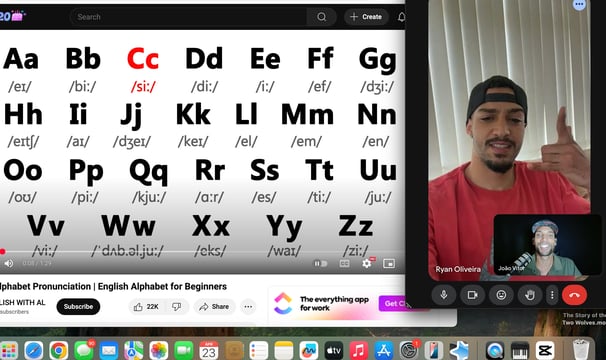Viewport: 606px width, 360px height.
Task: Switch the video to miniplayer mode
Action: pyautogui.click(x=389, y=263)
